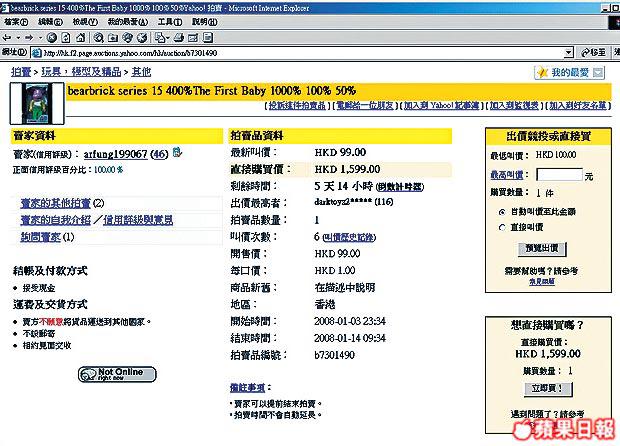Click the 每口價 value HKD 1.00
The width and height of the screenshot is (620, 446).
(x=335, y=270)
